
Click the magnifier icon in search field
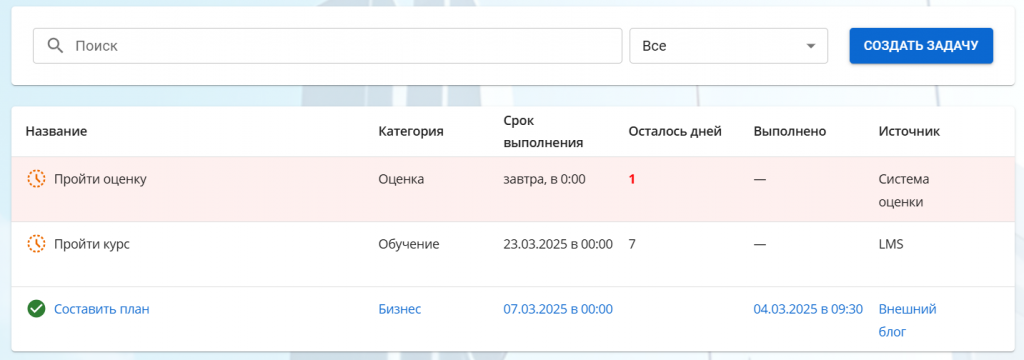click(x=56, y=46)
